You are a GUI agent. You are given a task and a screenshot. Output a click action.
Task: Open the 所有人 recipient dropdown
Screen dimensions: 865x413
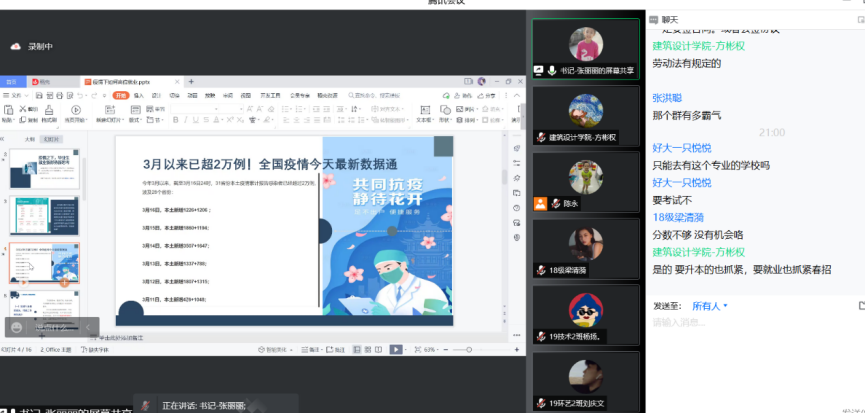[x=710, y=306]
